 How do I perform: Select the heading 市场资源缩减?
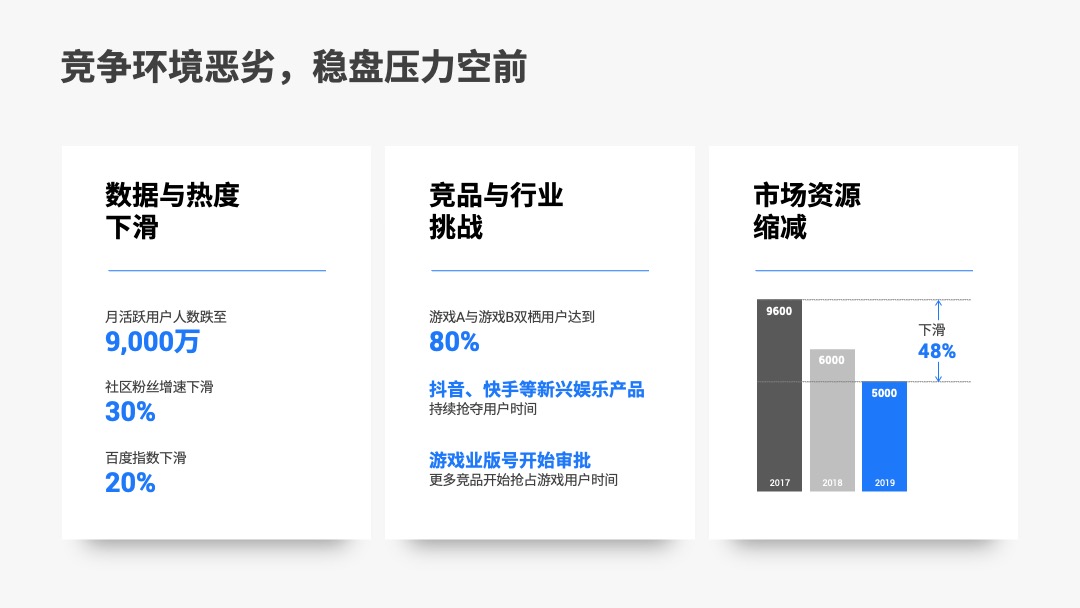point(807,211)
